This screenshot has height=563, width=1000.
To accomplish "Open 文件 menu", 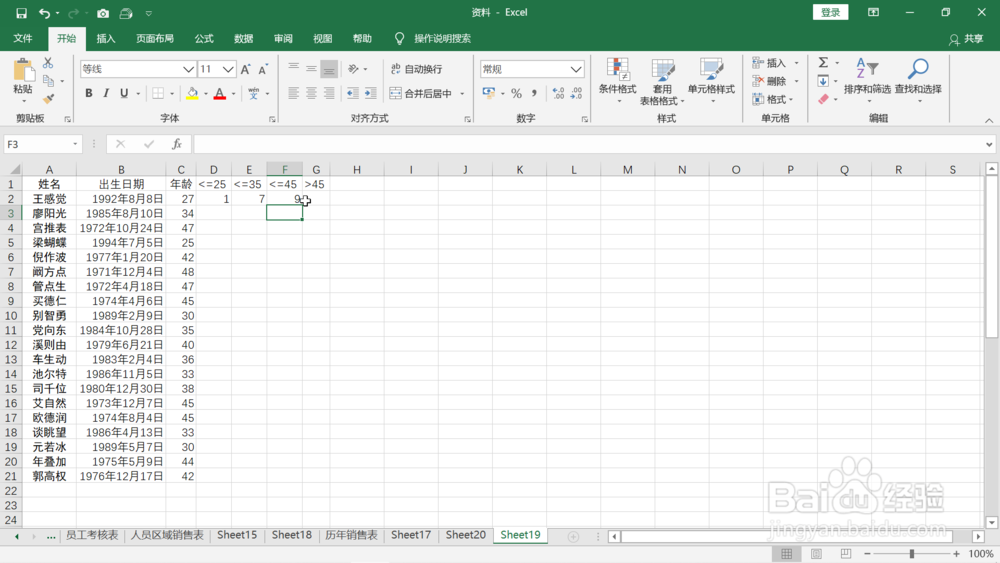I will coord(23,38).
